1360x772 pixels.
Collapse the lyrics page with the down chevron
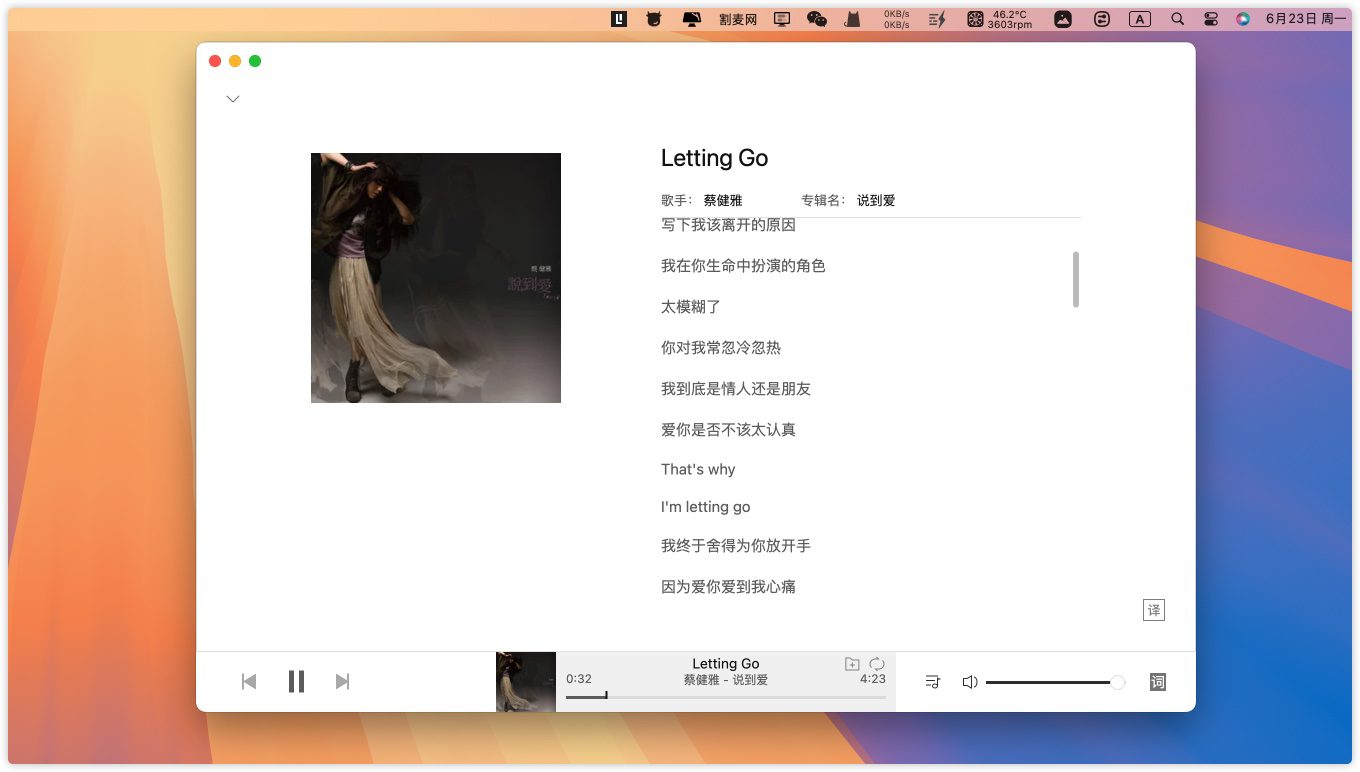click(233, 99)
